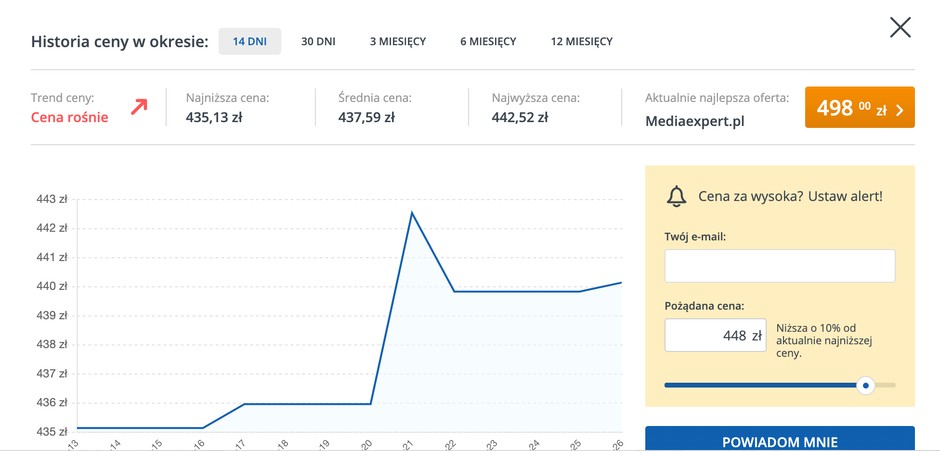Show price history for 3 MIESIĘCY

pyautogui.click(x=398, y=41)
